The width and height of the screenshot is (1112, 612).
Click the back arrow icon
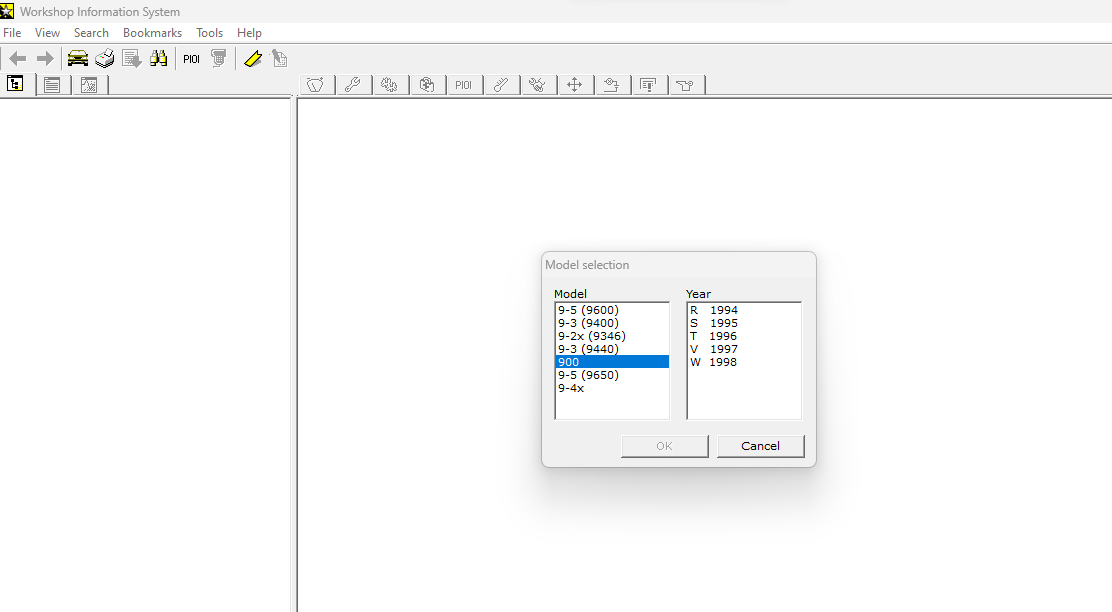[x=18, y=59]
